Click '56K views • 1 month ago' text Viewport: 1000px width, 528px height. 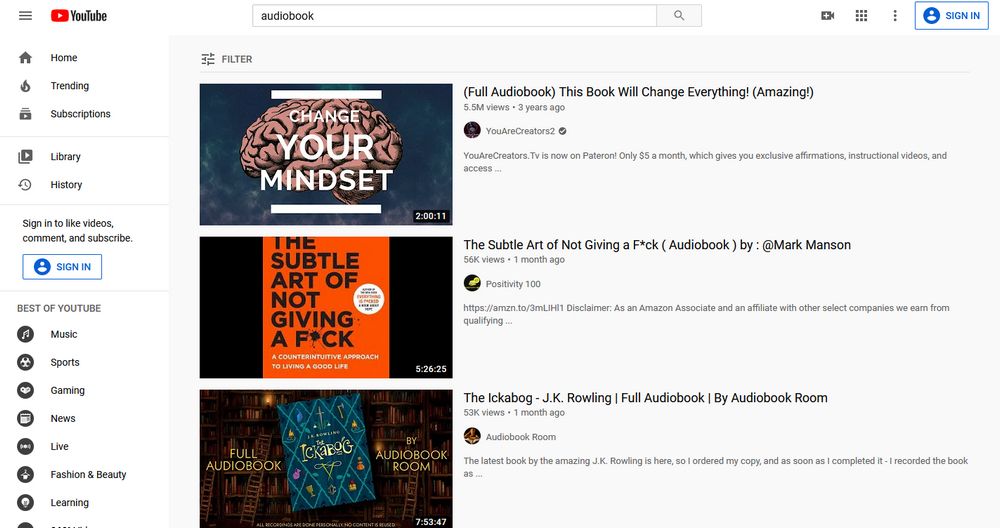(514, 260)
